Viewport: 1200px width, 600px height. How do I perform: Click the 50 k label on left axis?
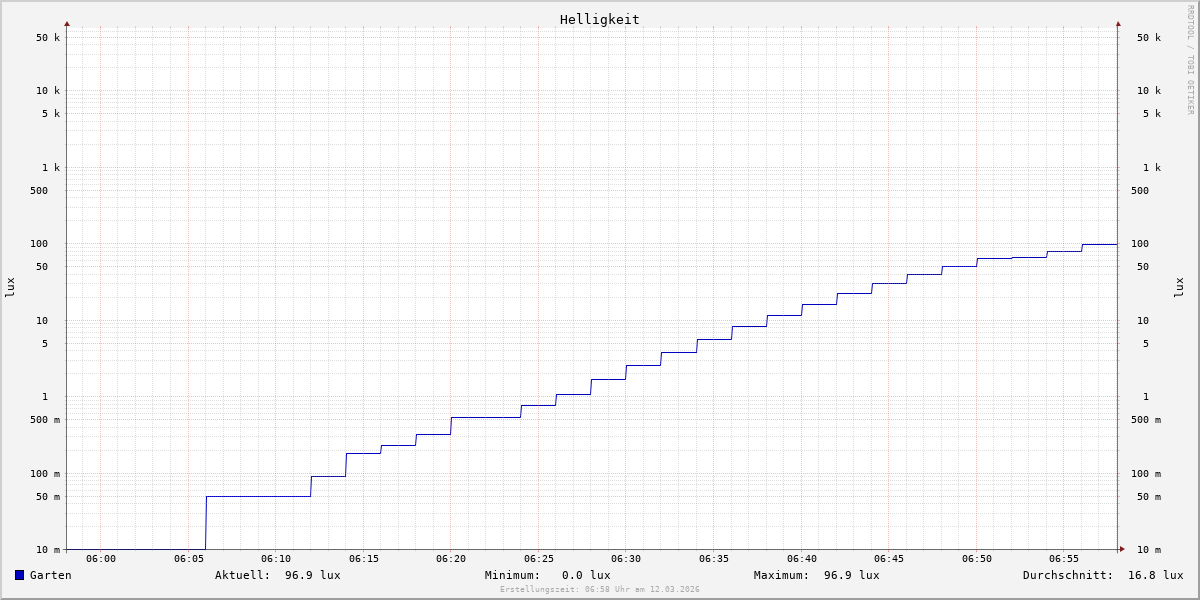tap(48, 38)
